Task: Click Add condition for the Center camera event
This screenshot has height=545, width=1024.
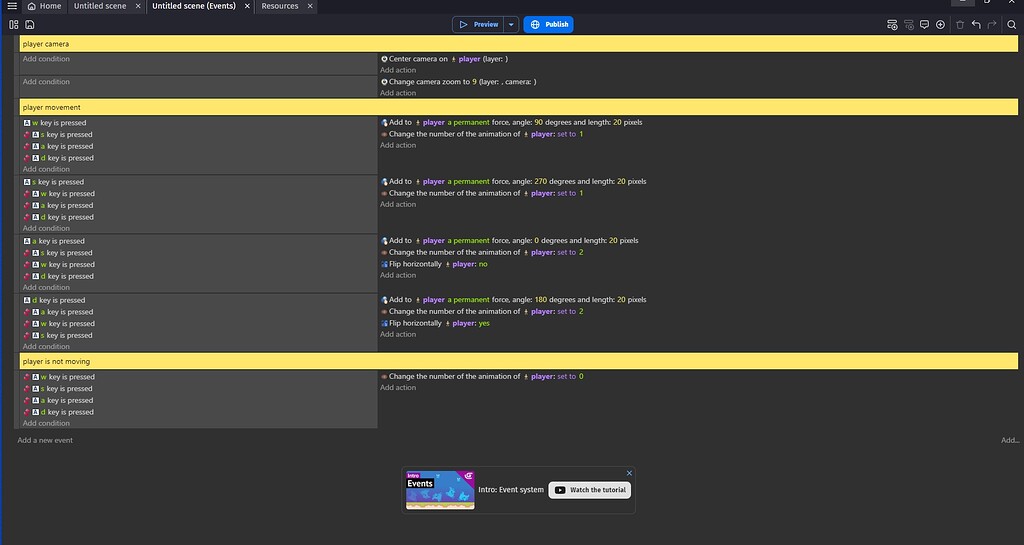Action: 46,59
